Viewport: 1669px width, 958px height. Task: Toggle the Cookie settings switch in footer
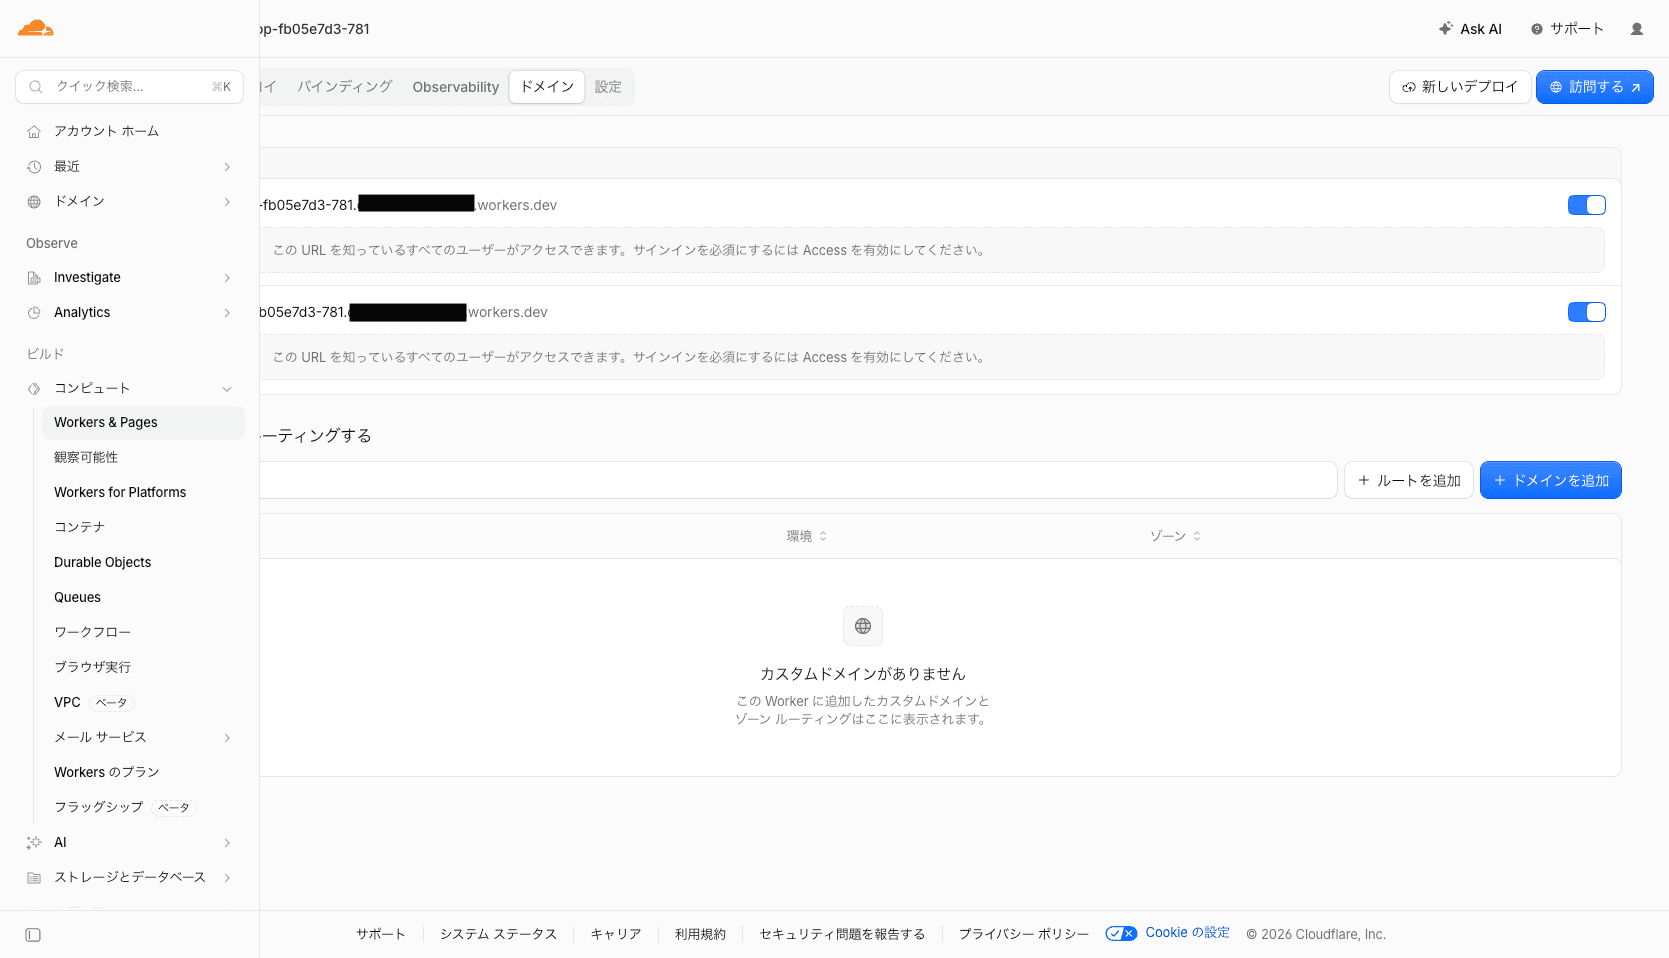1121,933
